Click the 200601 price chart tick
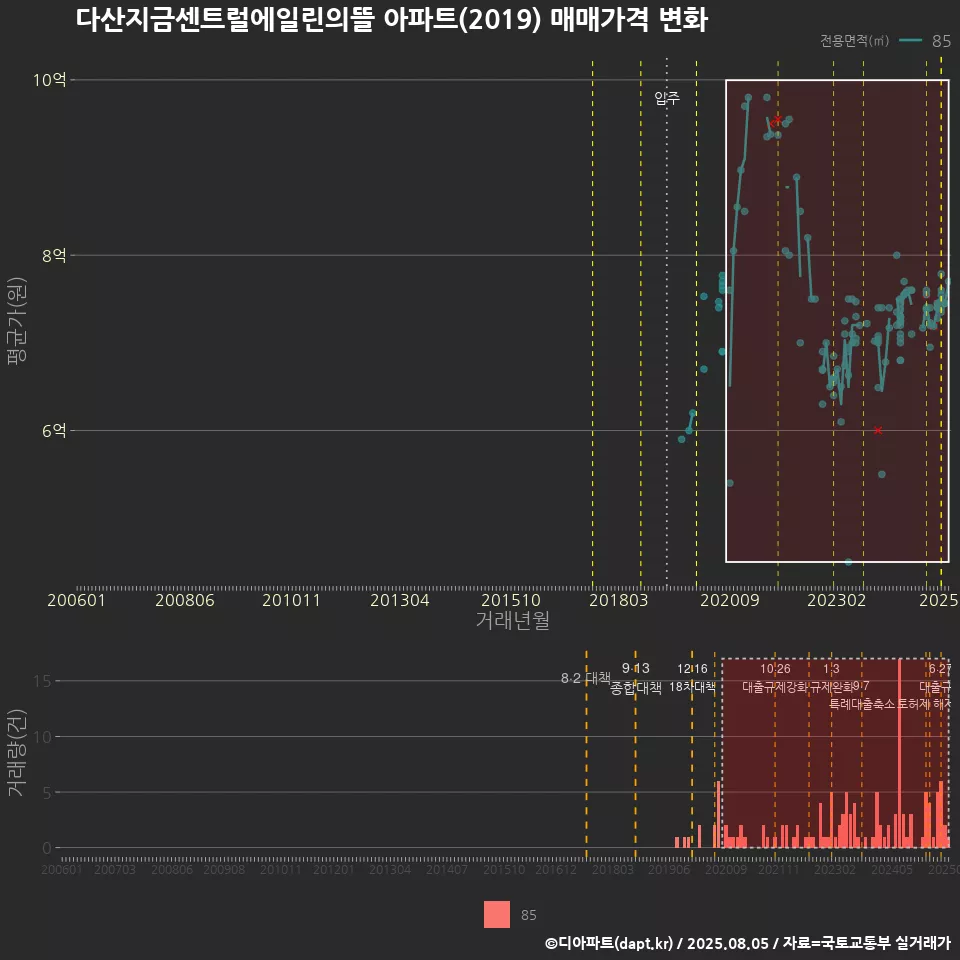 (77, 600)
